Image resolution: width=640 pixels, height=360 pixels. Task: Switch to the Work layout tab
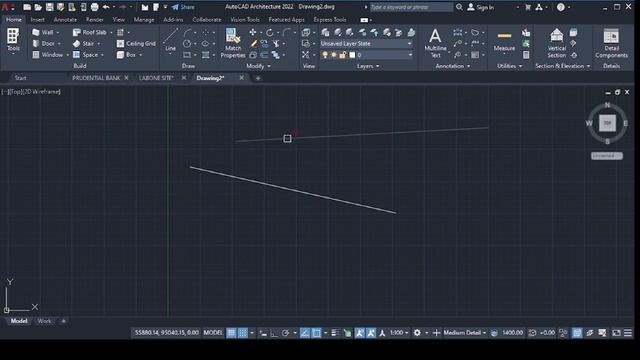(x=44, y=321)
